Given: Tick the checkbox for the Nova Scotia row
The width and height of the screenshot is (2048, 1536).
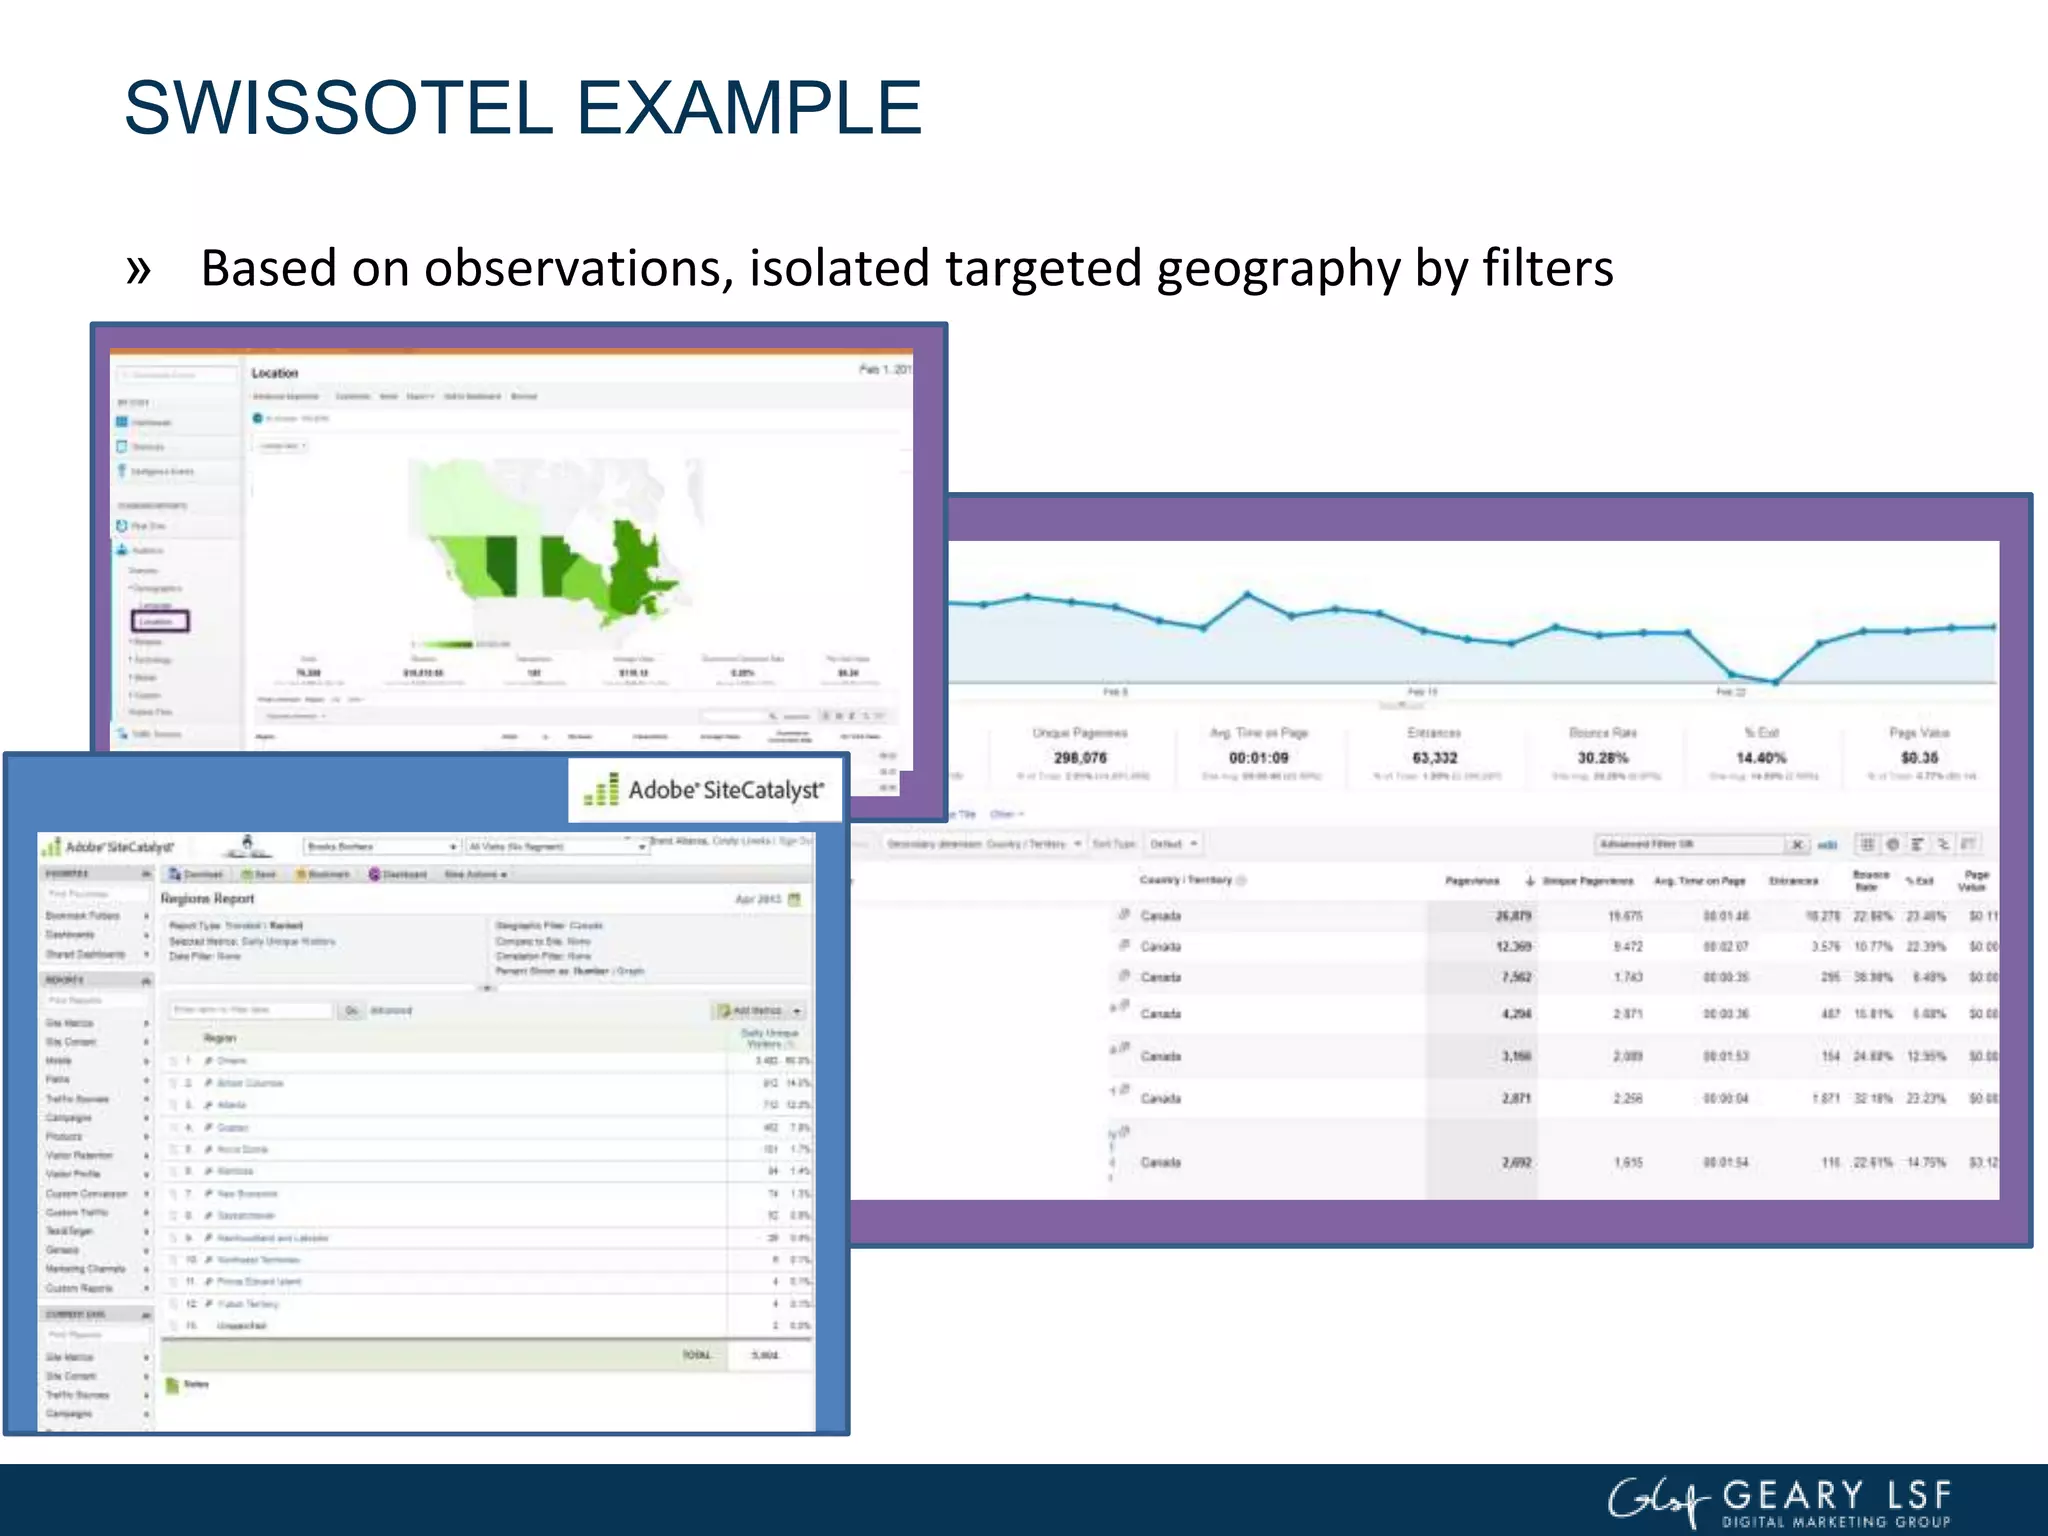Looking at the screenshot, I should pos(173,1149).
